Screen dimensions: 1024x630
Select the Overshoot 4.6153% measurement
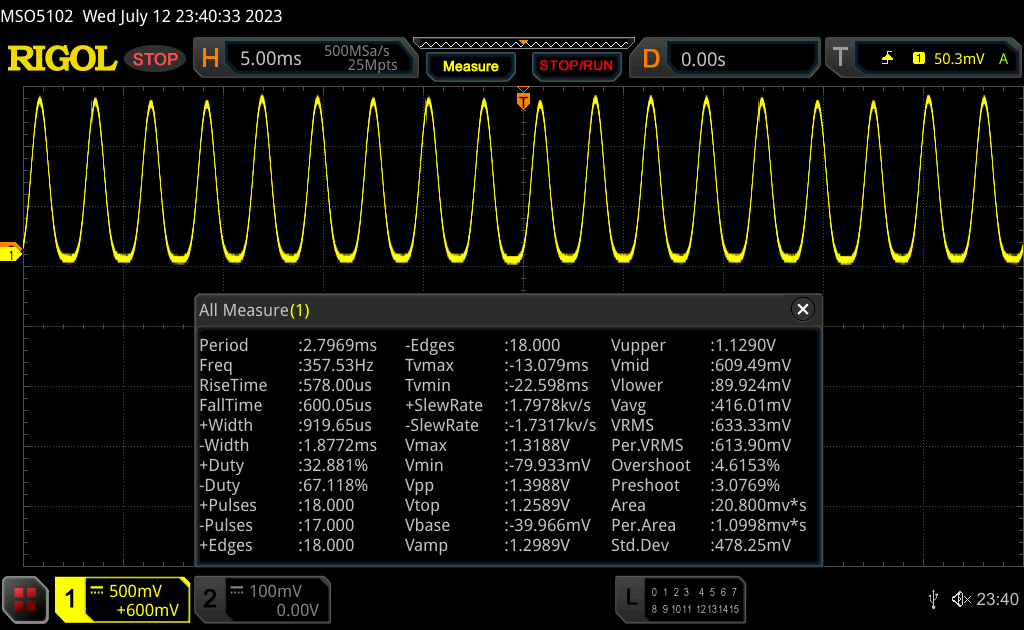[x=696, y=465]
